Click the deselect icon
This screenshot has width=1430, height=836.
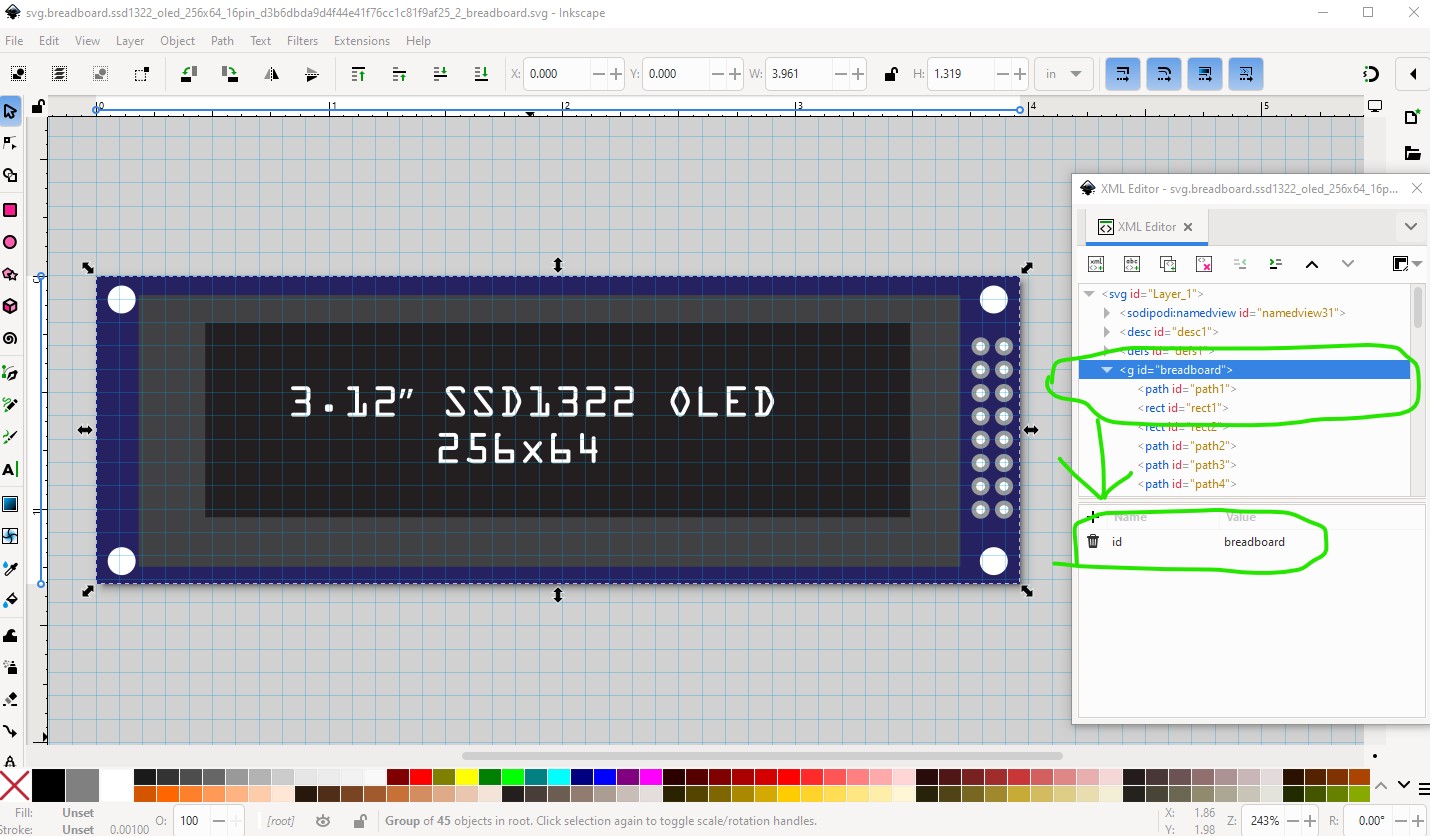click(x=100, y=73)
